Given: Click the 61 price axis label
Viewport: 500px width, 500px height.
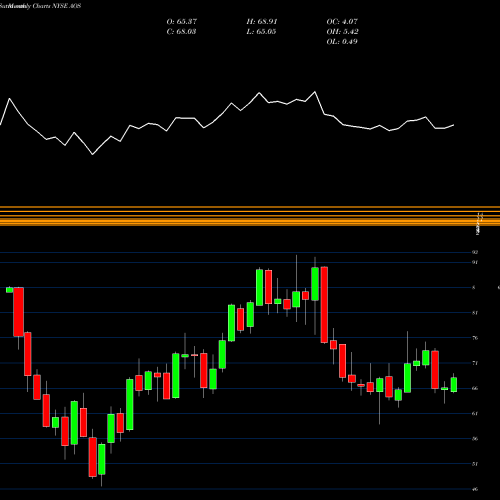Looking at the screenshot, I should [x=475, y=413].
